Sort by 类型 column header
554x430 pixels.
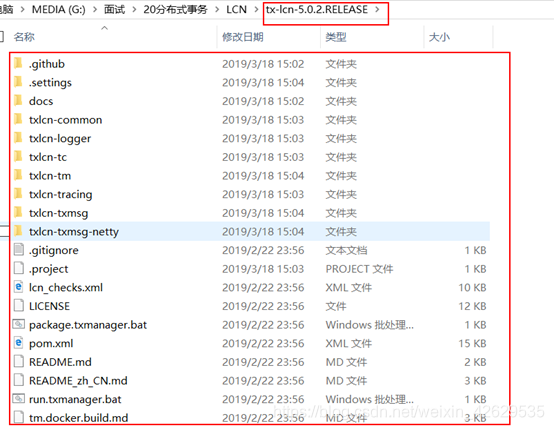point(336,37)
